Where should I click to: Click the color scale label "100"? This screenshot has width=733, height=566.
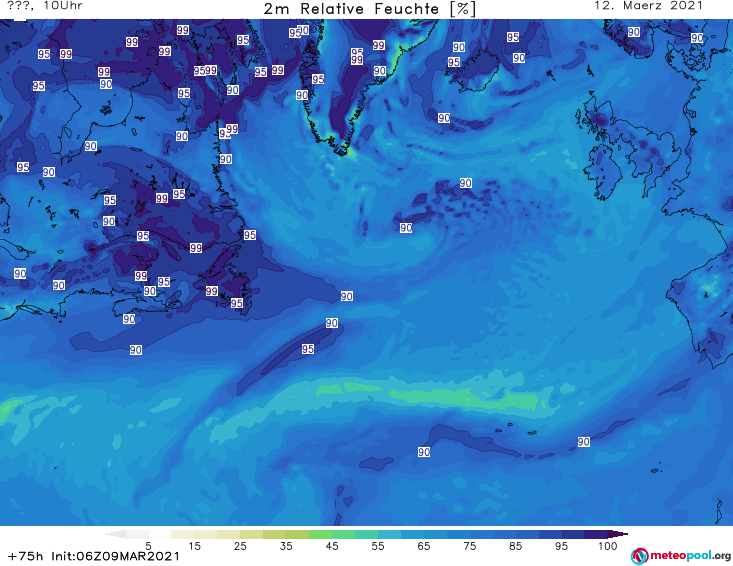pos(607,546)
